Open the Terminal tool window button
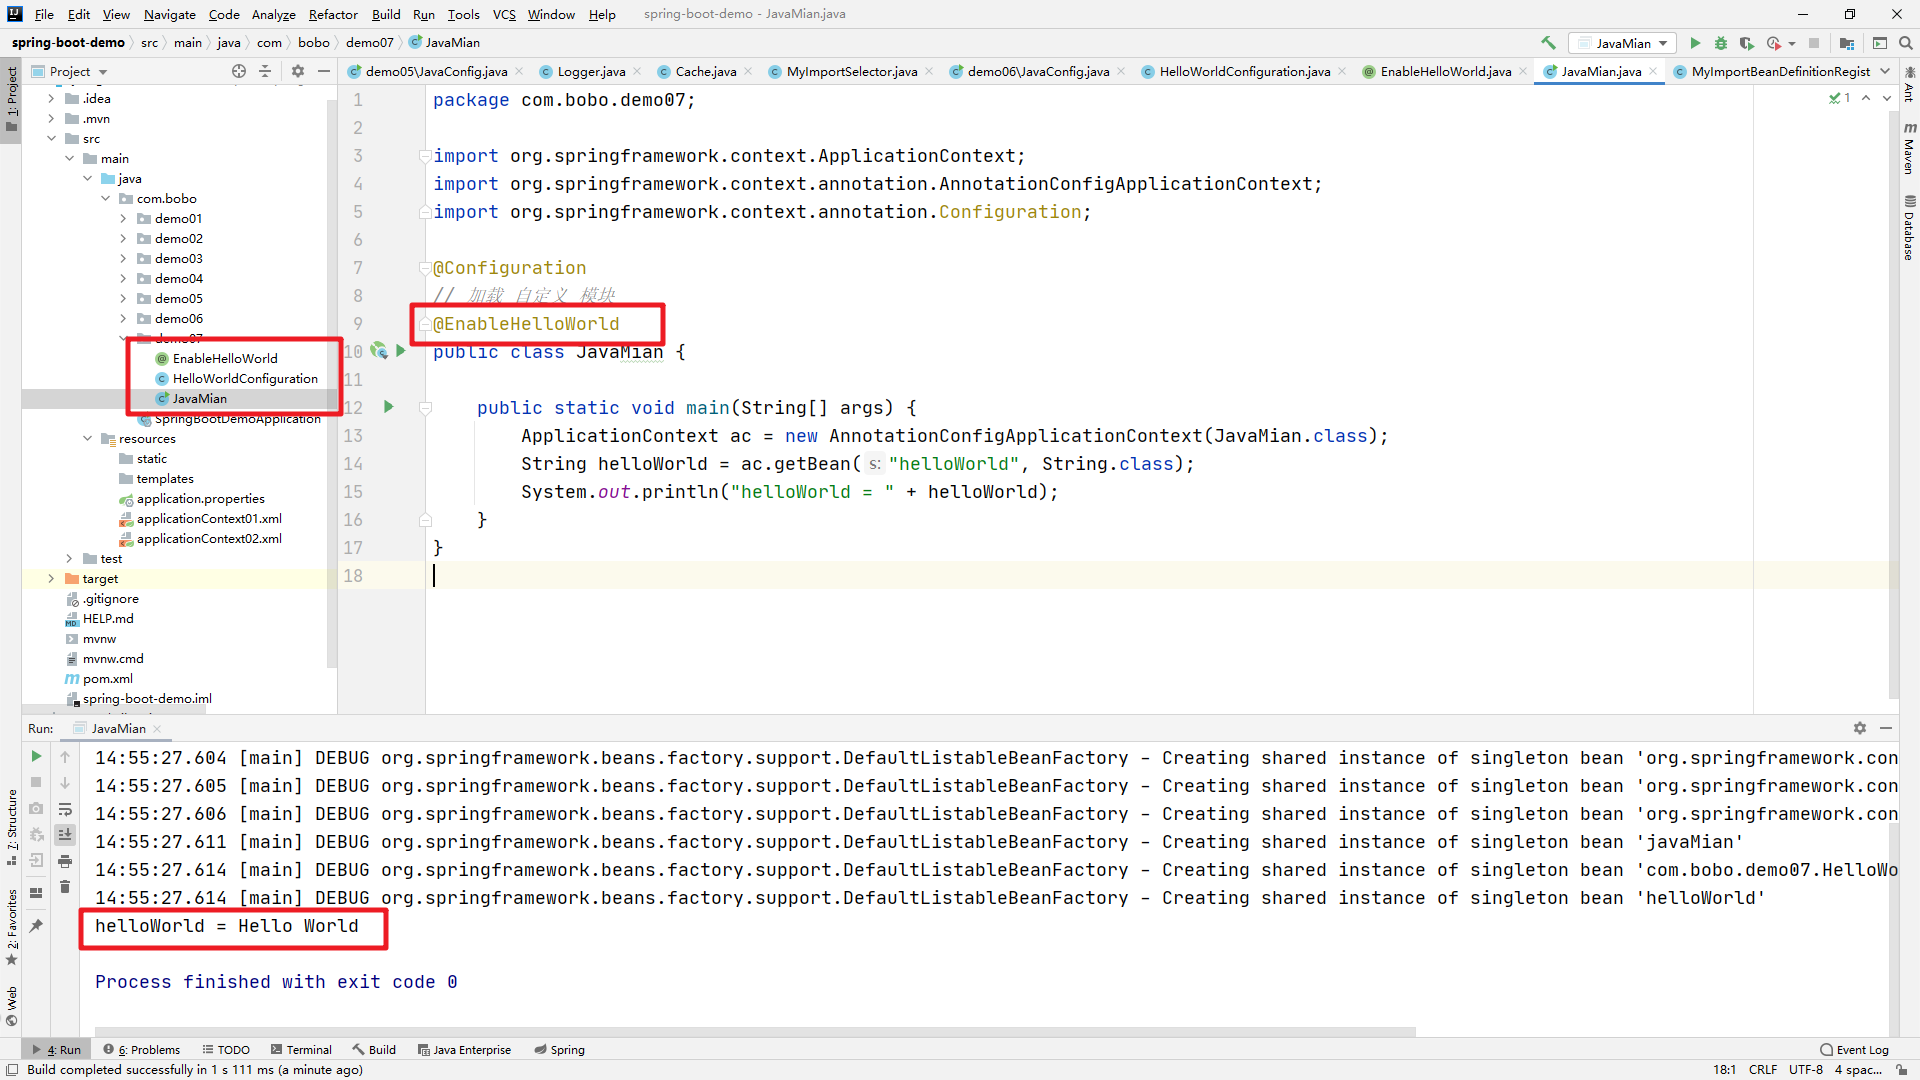Screen dimensions: 1920x1080 click(x=301, y=1049)
